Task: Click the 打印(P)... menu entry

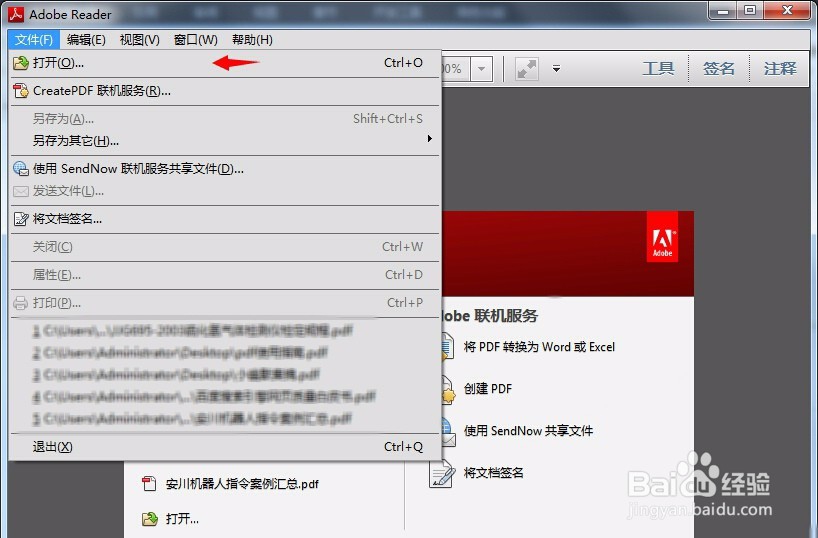Action: click(225, 303)
